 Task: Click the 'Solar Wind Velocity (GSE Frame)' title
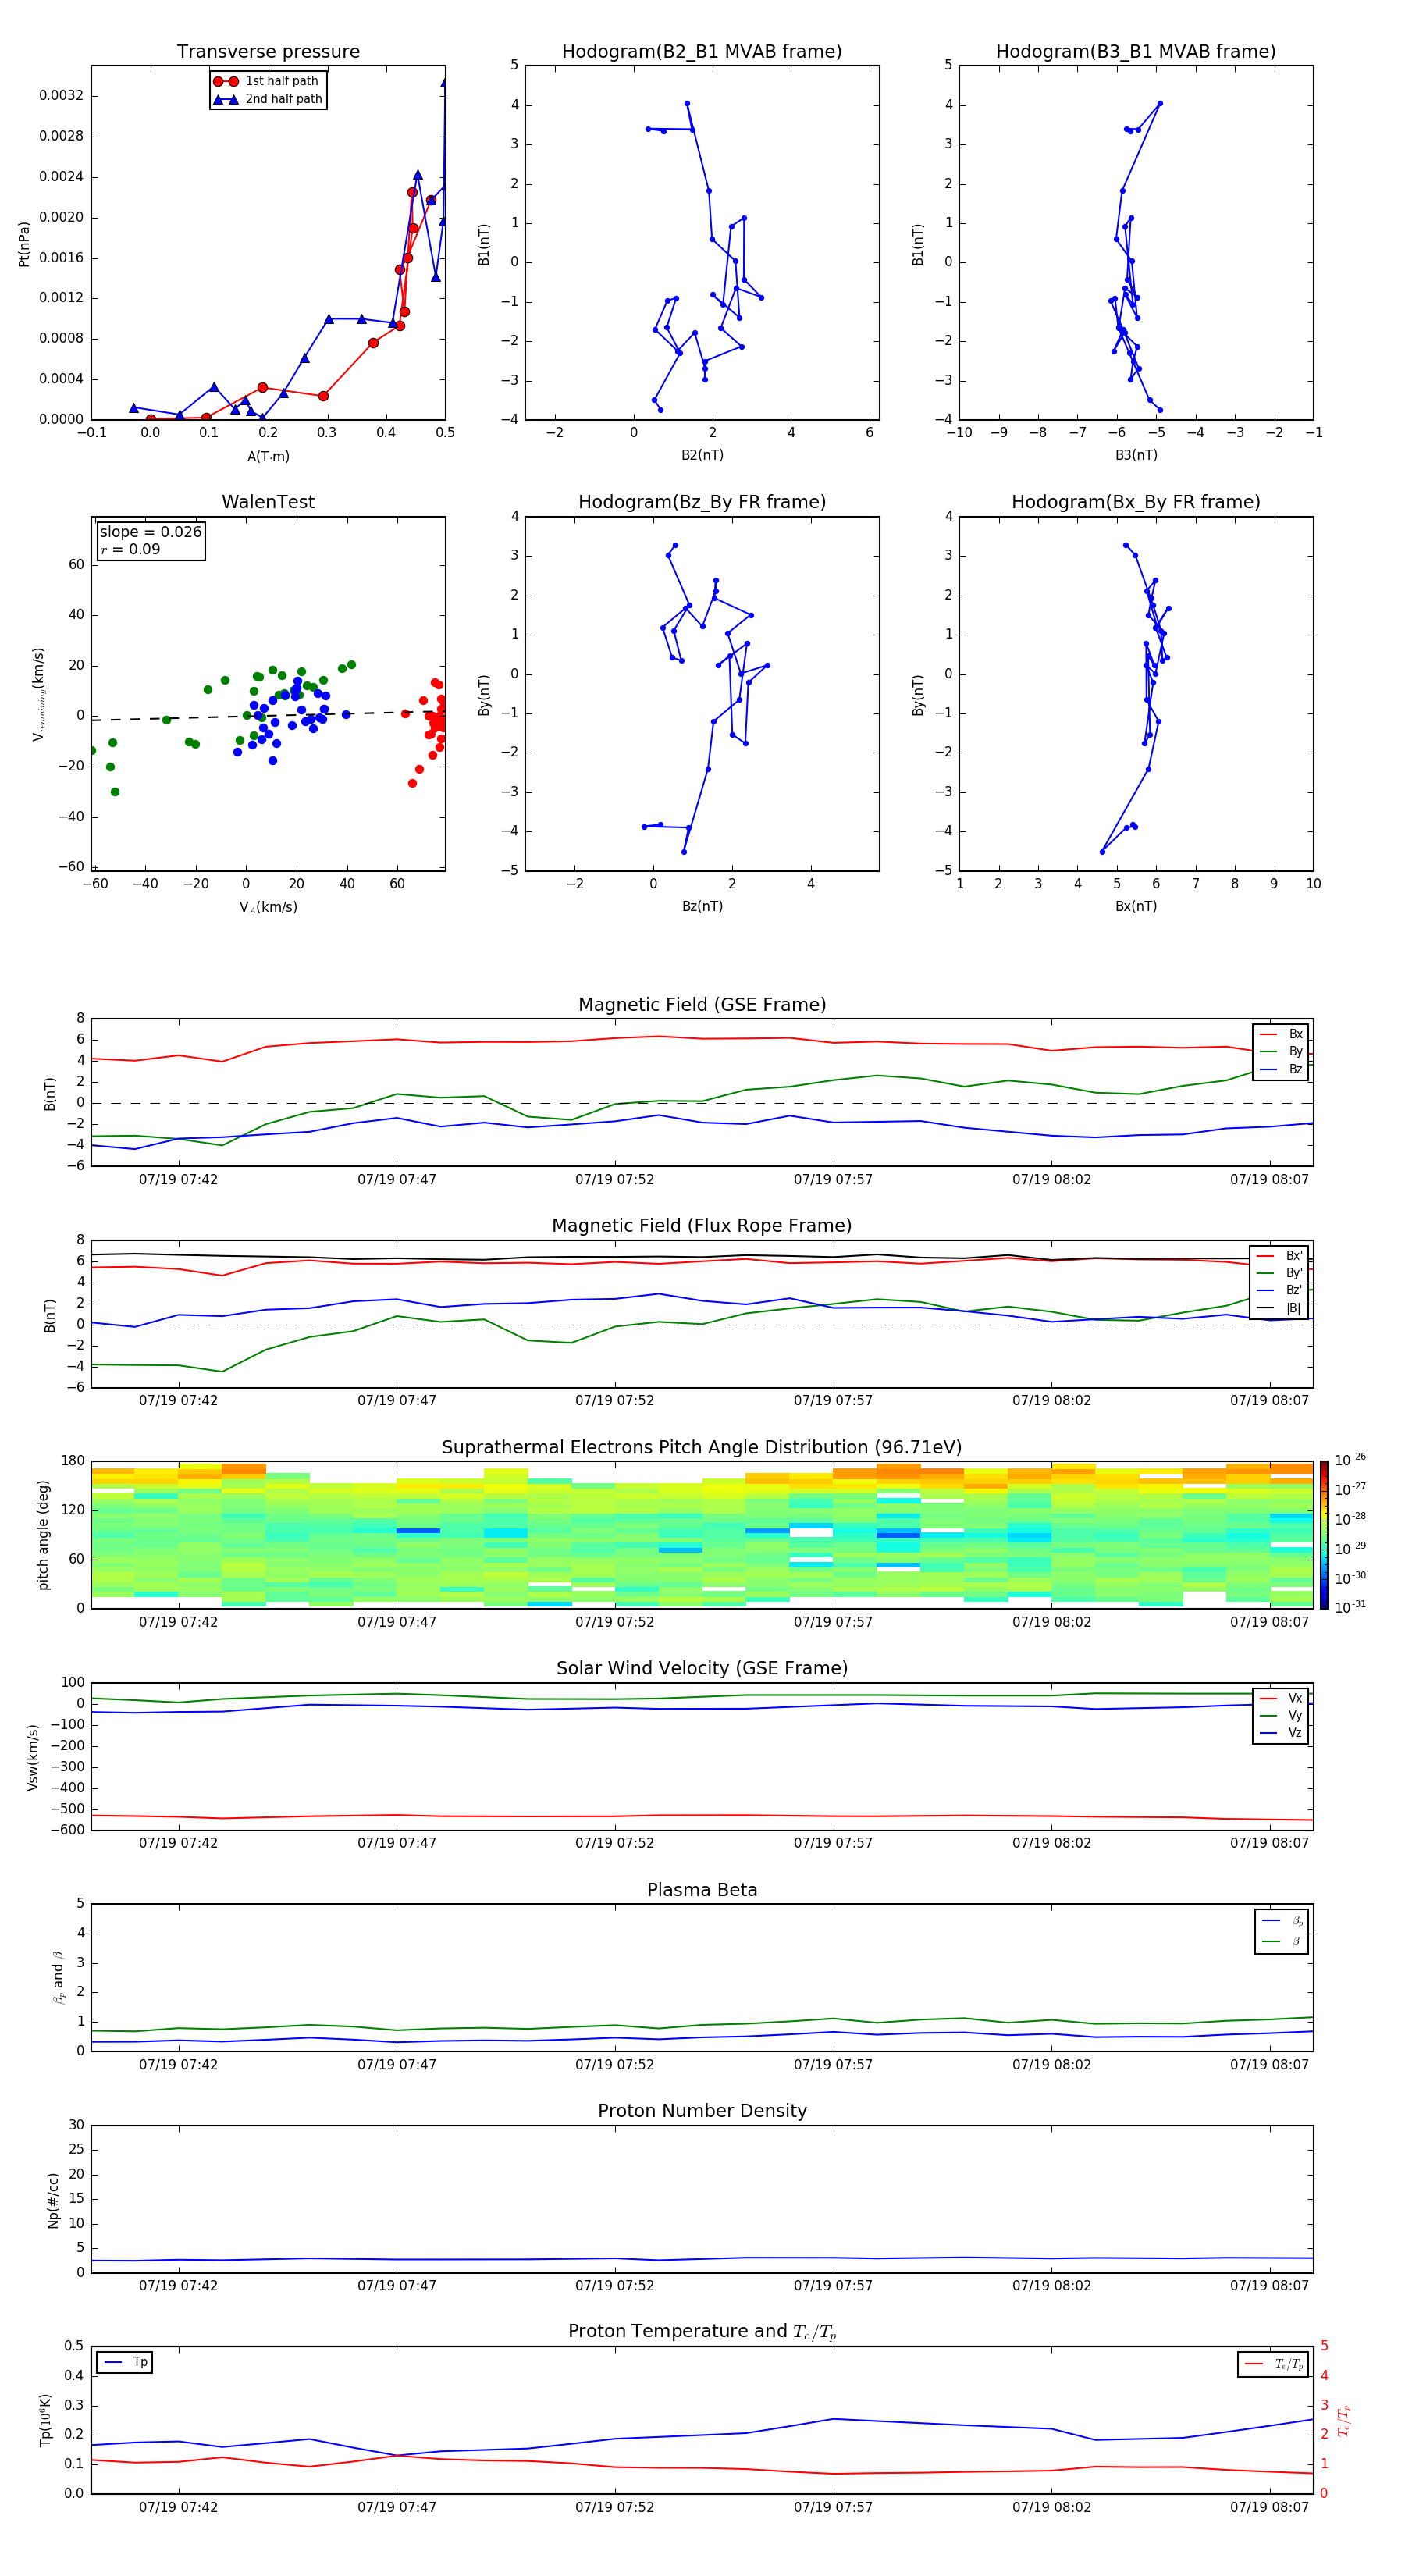[702, 1668]
